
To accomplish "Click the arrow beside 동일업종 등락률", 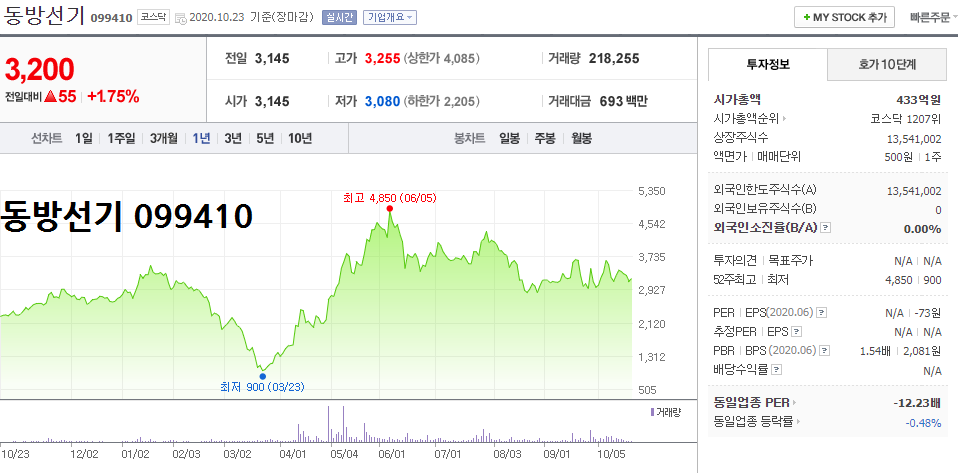I will click(798, 422).
